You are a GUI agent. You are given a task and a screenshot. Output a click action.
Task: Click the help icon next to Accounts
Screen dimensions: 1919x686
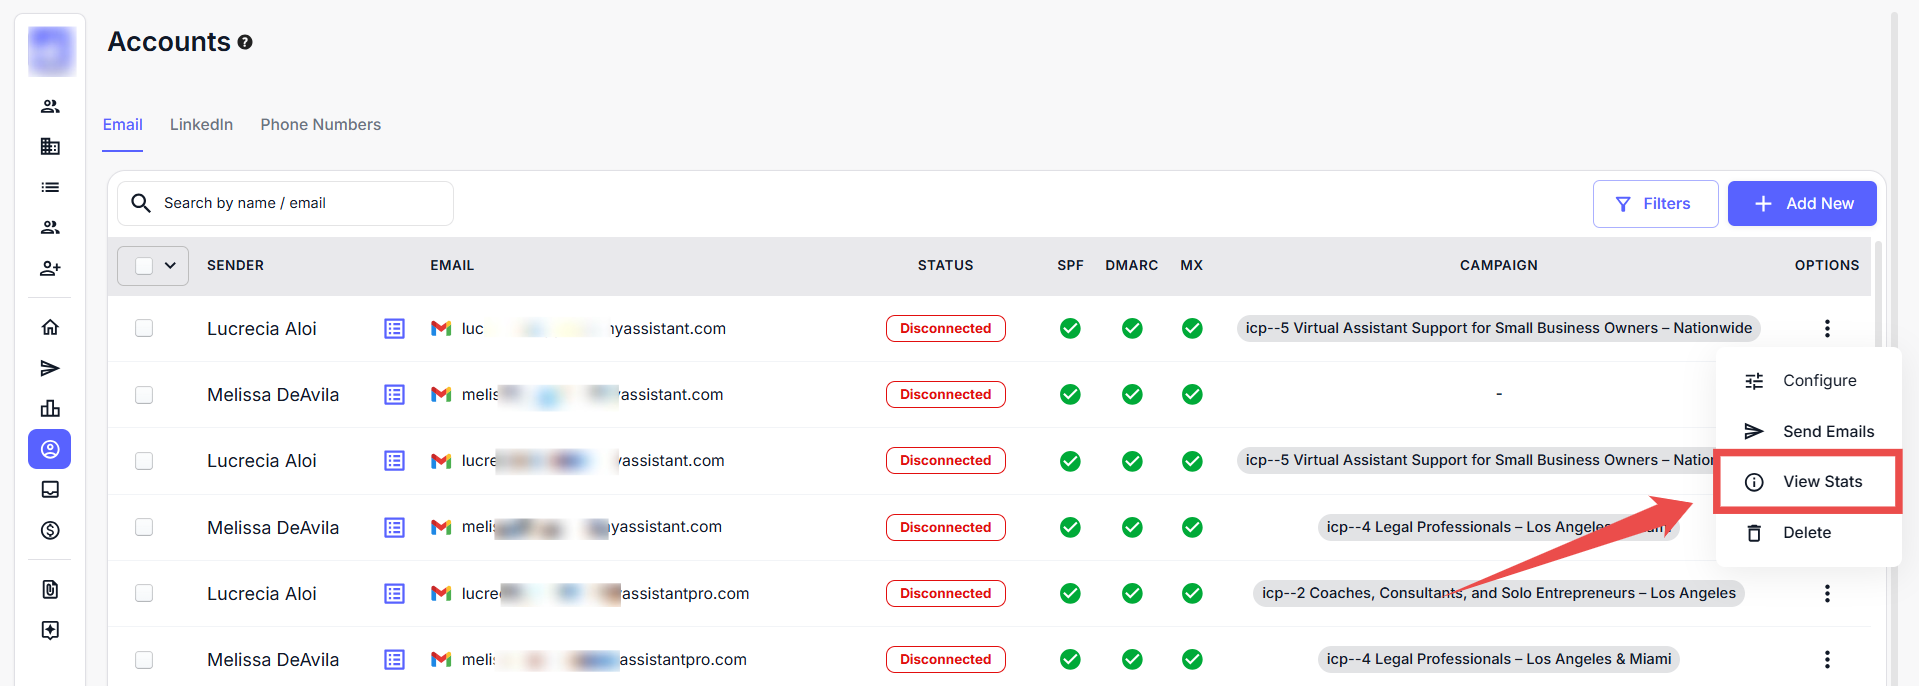pos(245,42)
